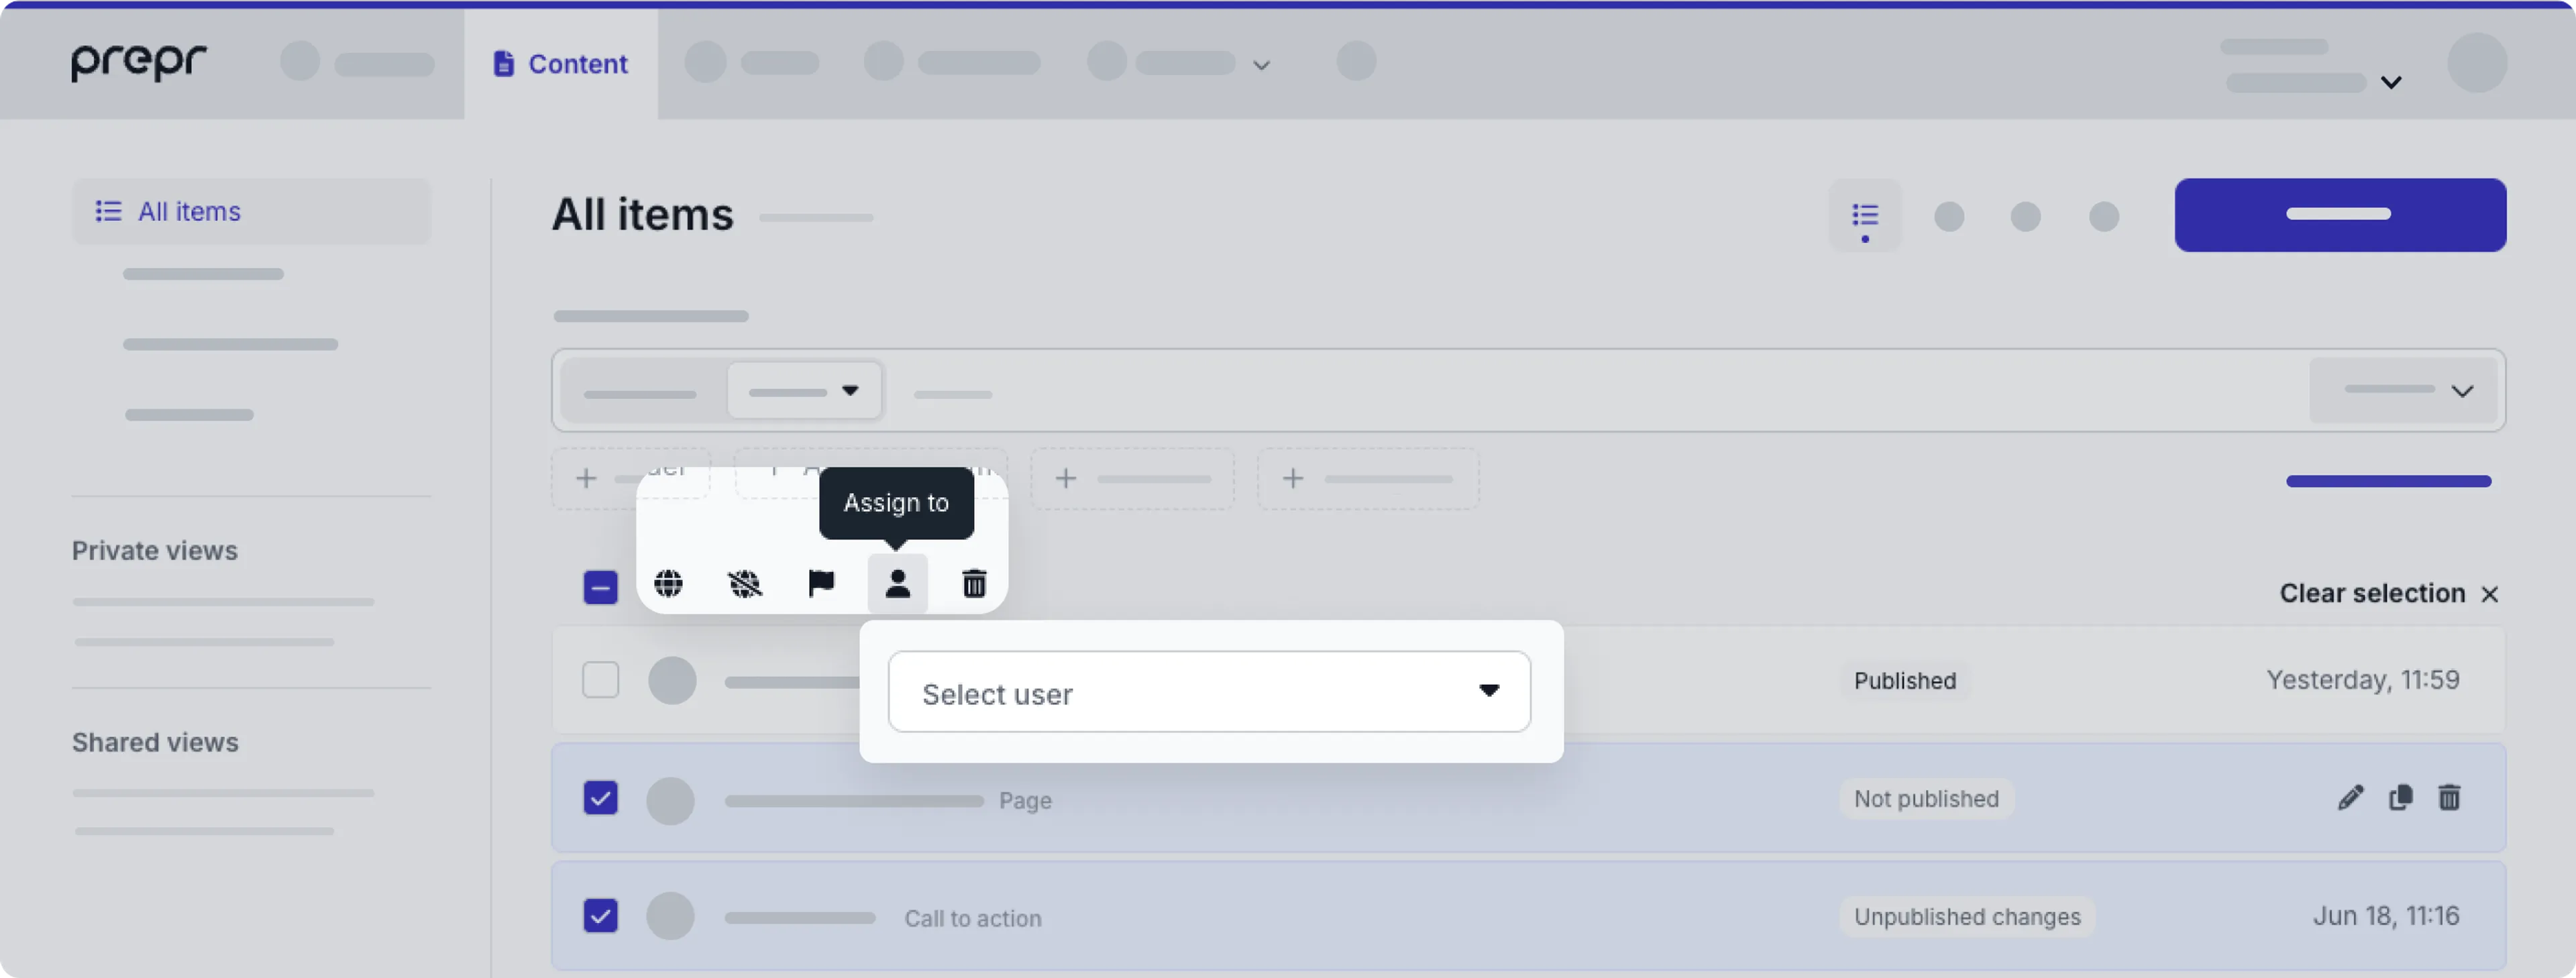This screenshot has height=978, width=2576.
Task: Click the trash icon on Page row
Action: click(x=2449, y=798)
